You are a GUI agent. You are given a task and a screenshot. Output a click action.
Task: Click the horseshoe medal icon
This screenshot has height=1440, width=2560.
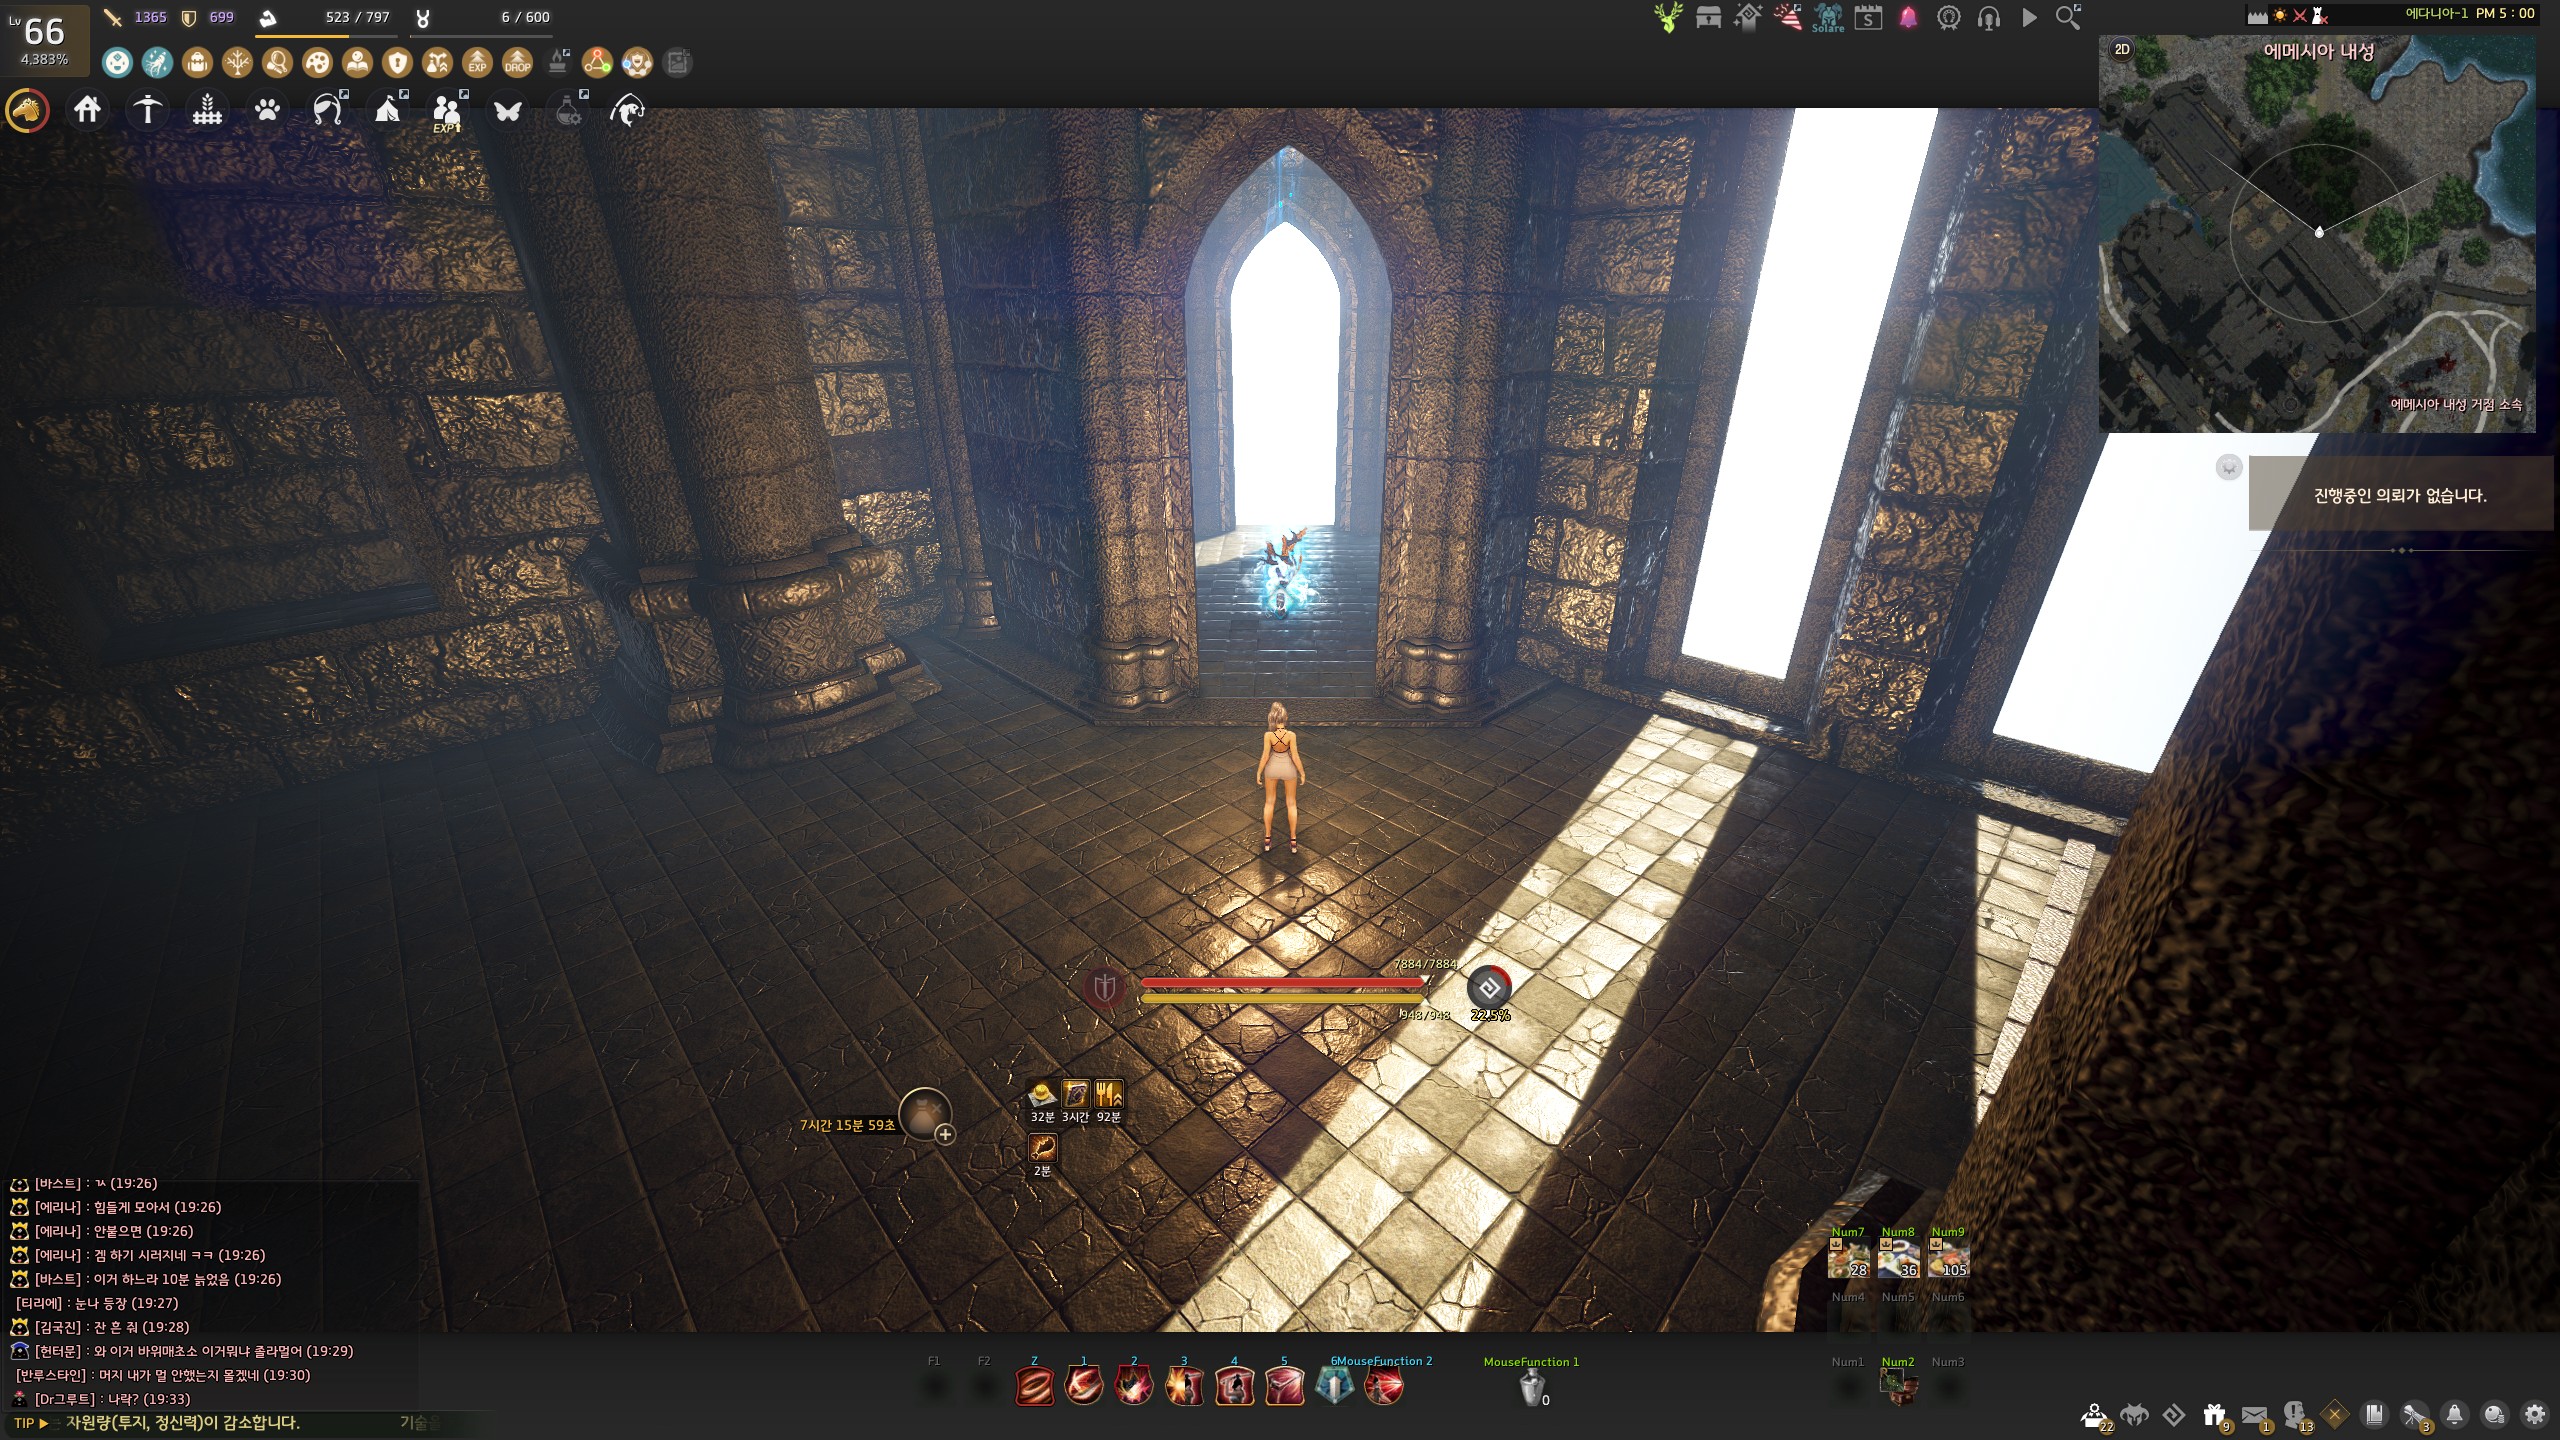coord(1948,17)
